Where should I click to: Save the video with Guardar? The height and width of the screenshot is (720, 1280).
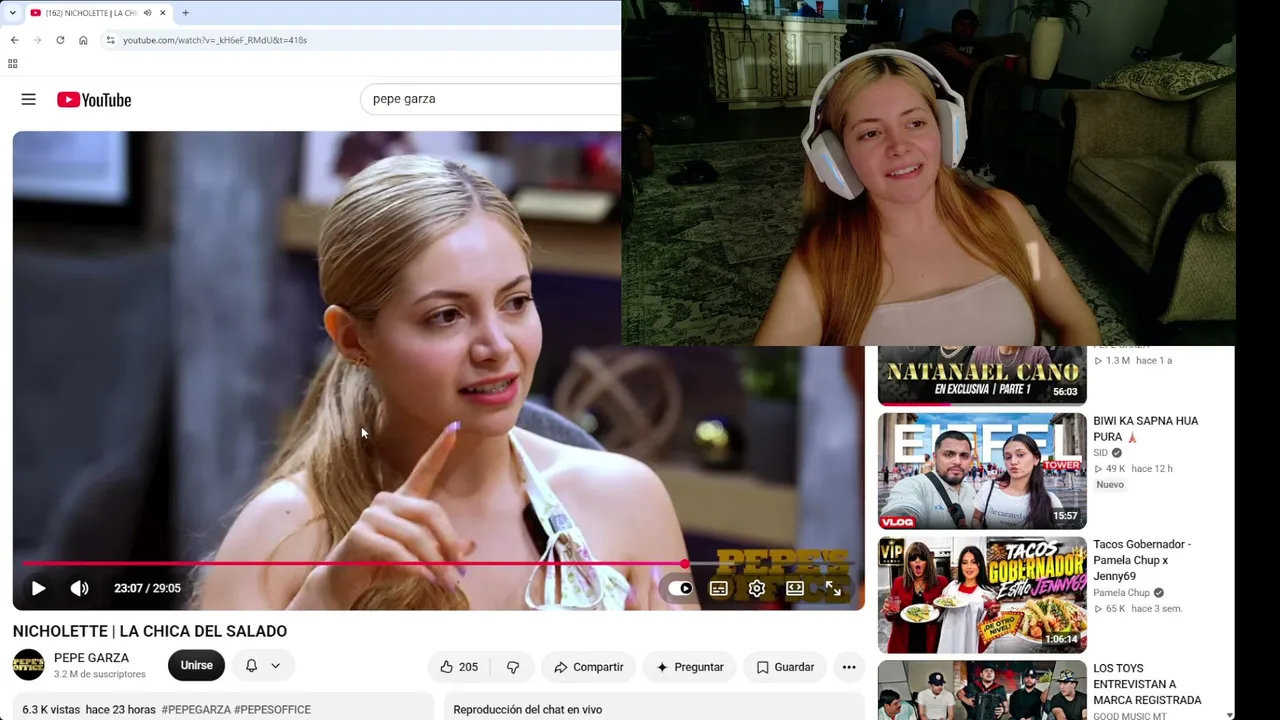785,667
